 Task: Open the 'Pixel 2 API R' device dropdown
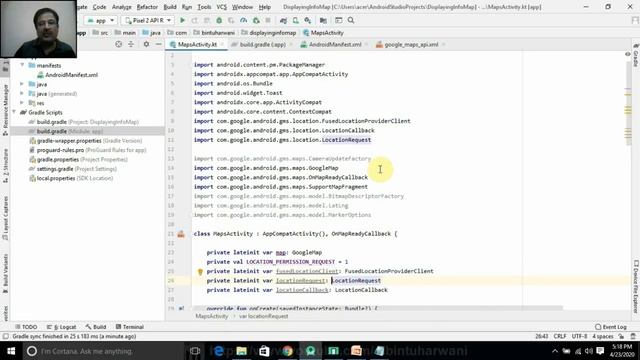148,20
